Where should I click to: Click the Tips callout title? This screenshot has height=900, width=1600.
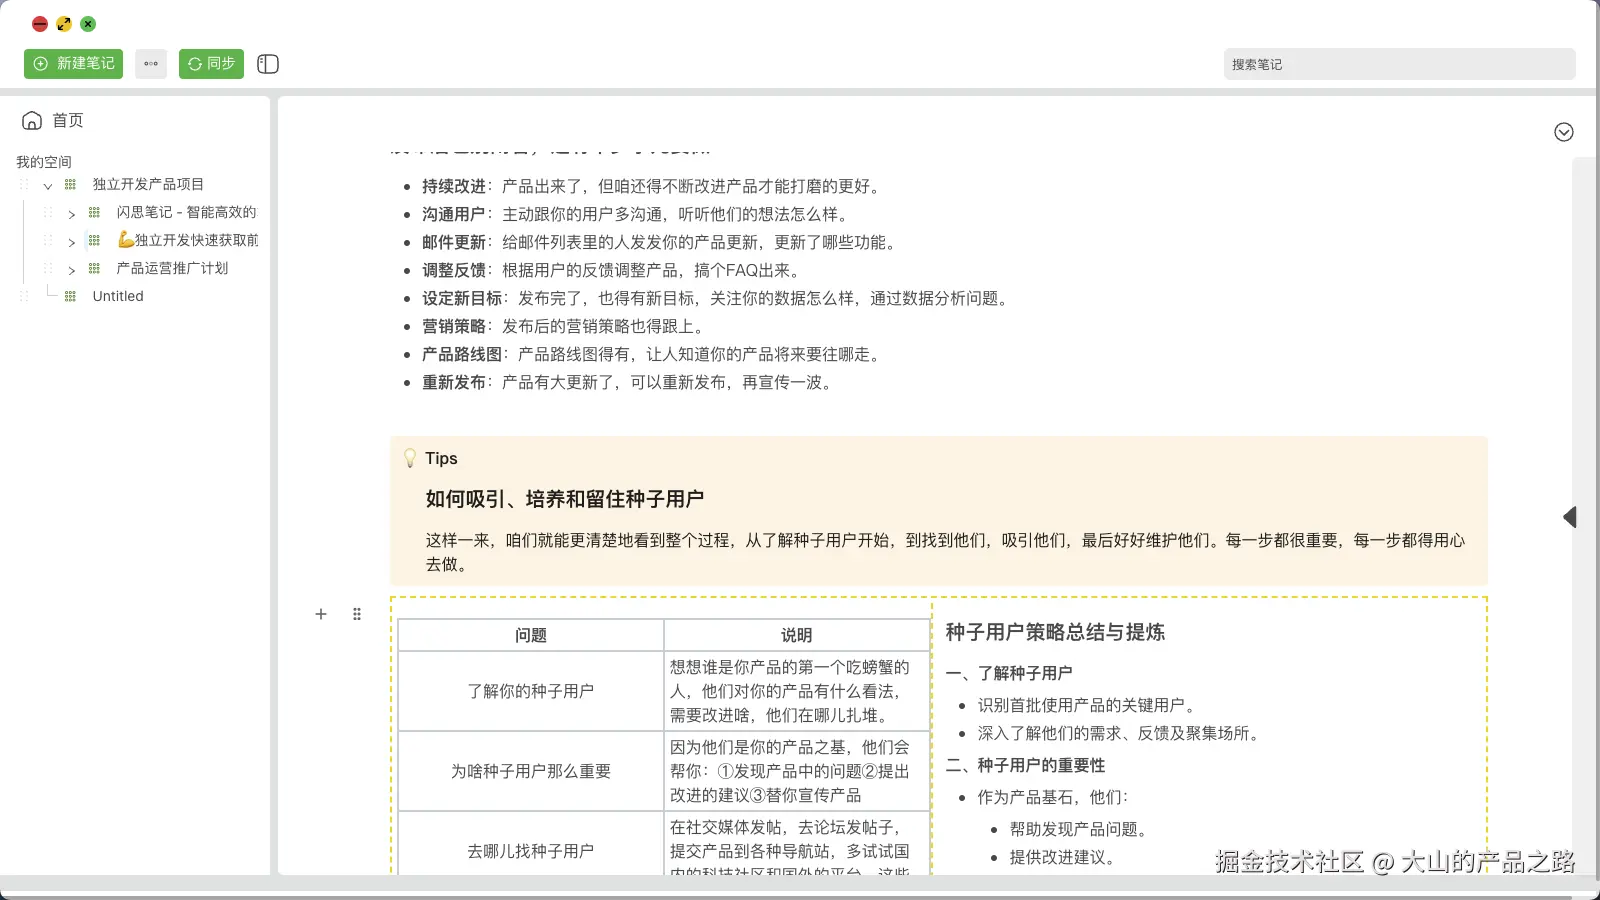(x=441, y=458)
